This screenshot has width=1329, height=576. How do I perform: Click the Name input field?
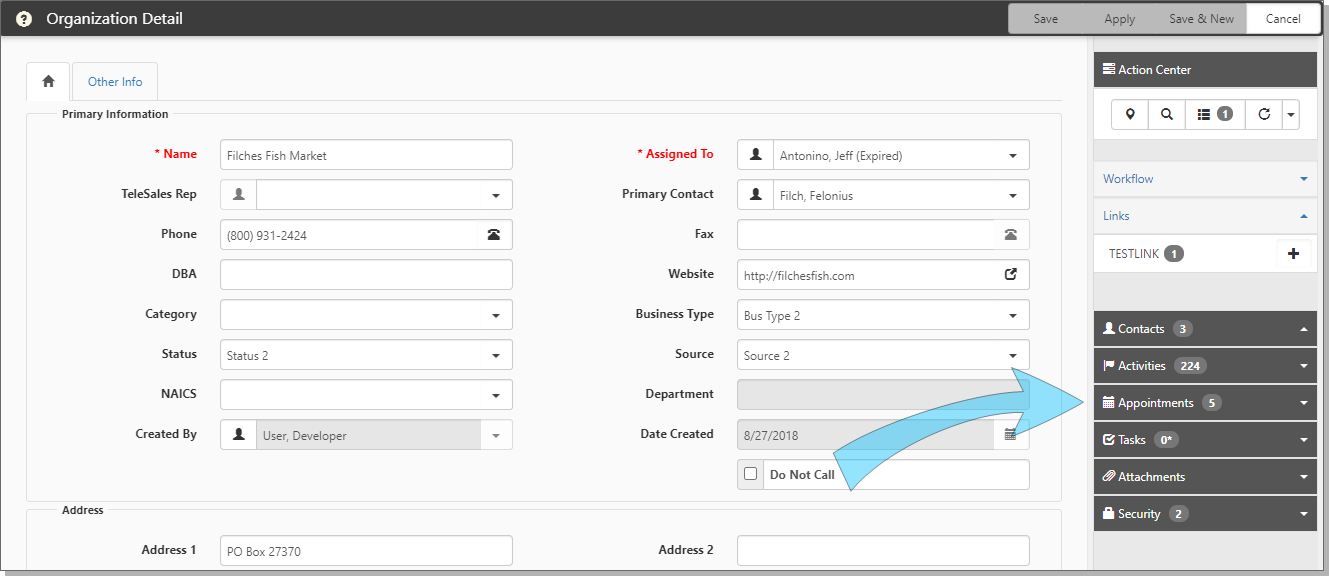click(x=366, y=155)
